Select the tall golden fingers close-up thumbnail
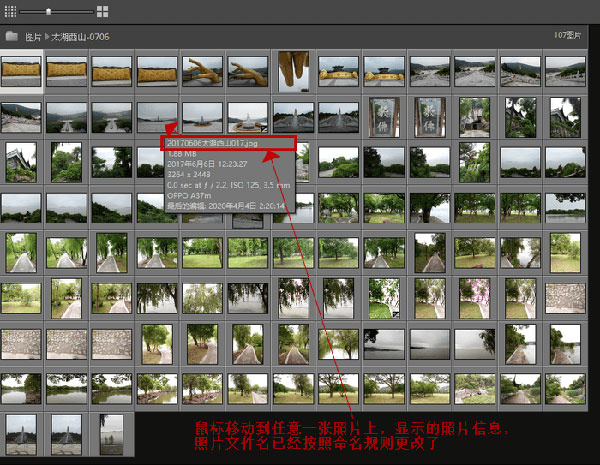Viewport: 600px width, 465px height. [293, 72]
